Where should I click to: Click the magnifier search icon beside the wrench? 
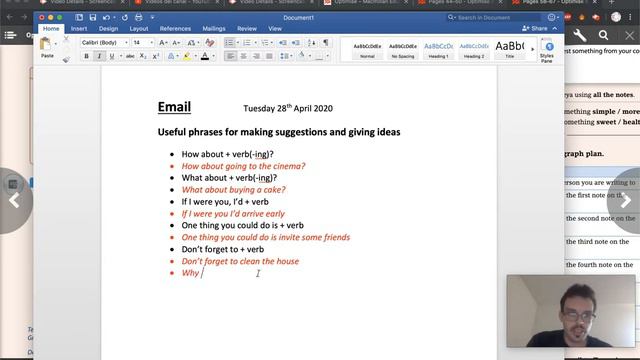coord(603,36)
